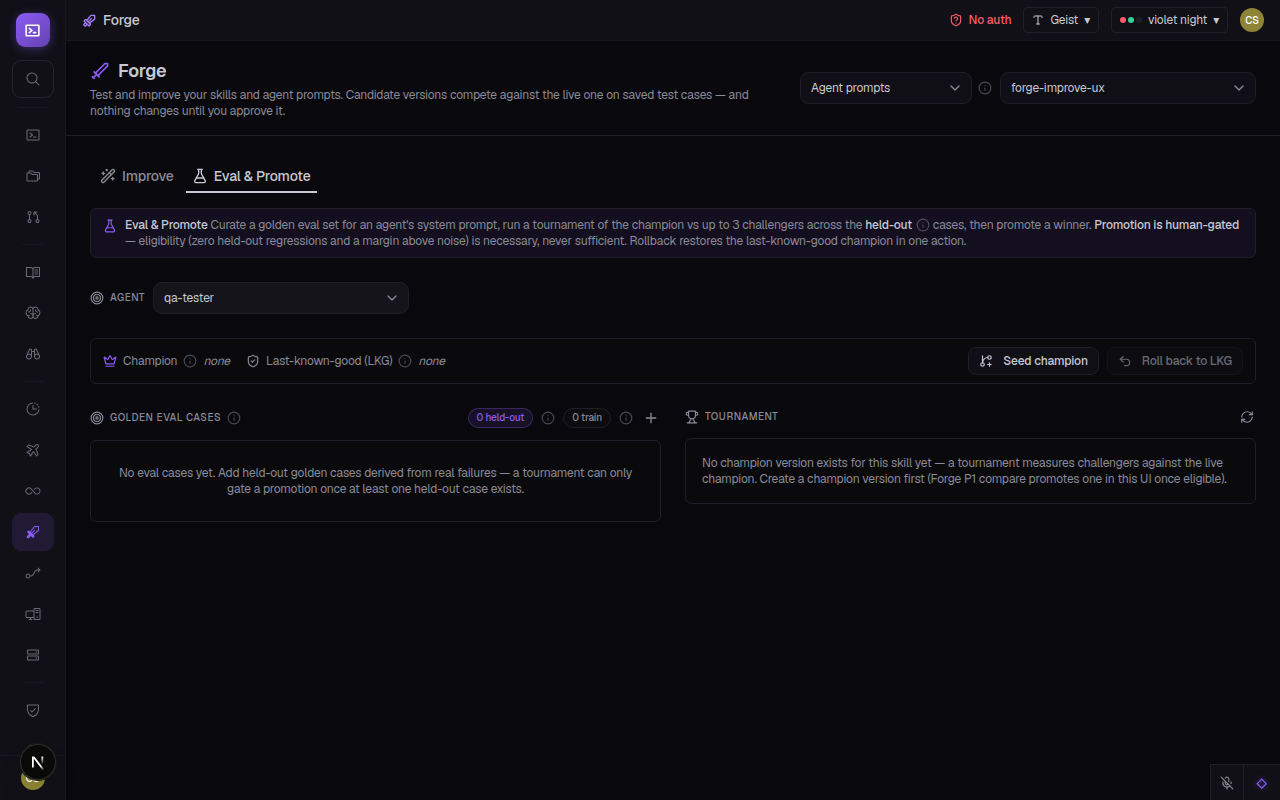Open the violet night theme dropdown
This screenshot has width=1280, height=800.
tap(1169, 20)
